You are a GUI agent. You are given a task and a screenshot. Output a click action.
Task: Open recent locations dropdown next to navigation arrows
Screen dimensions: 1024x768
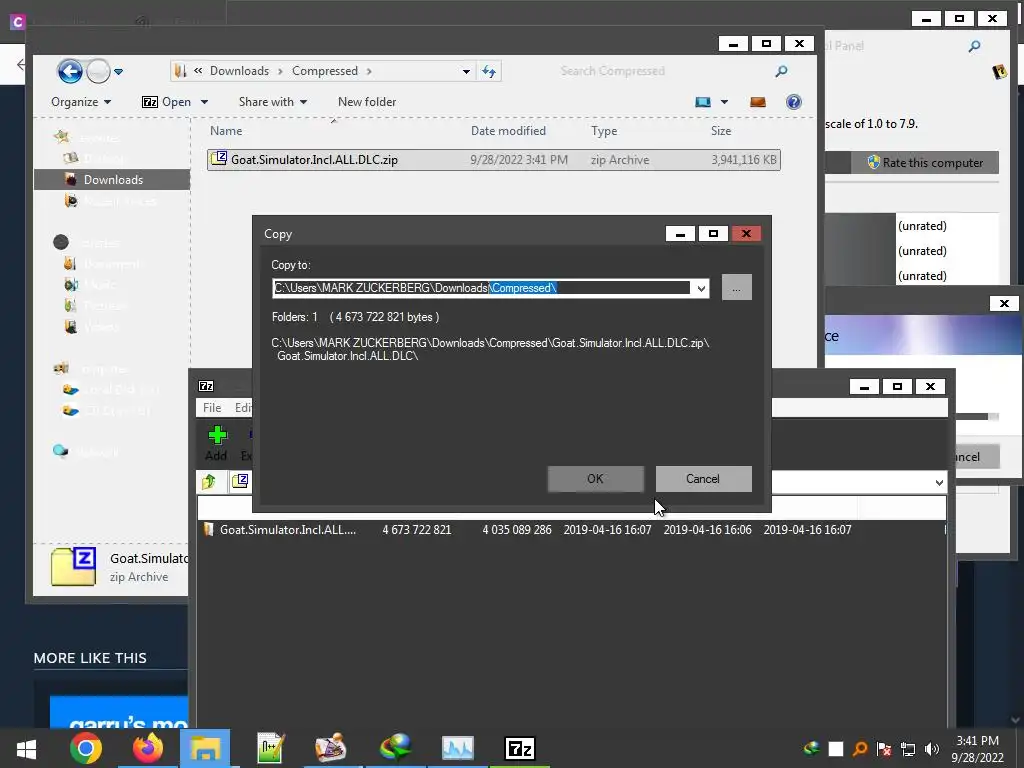click(119, 72)
